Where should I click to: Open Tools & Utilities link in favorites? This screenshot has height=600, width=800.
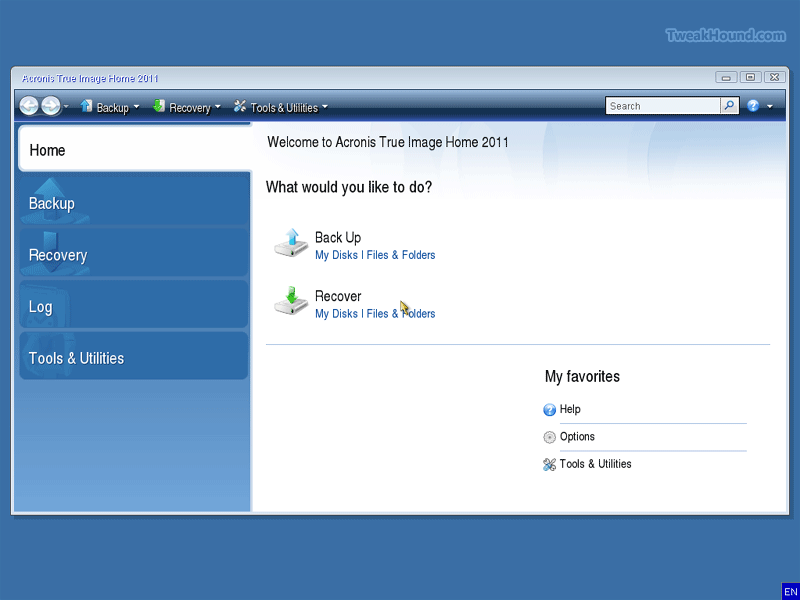pos(595,464)
